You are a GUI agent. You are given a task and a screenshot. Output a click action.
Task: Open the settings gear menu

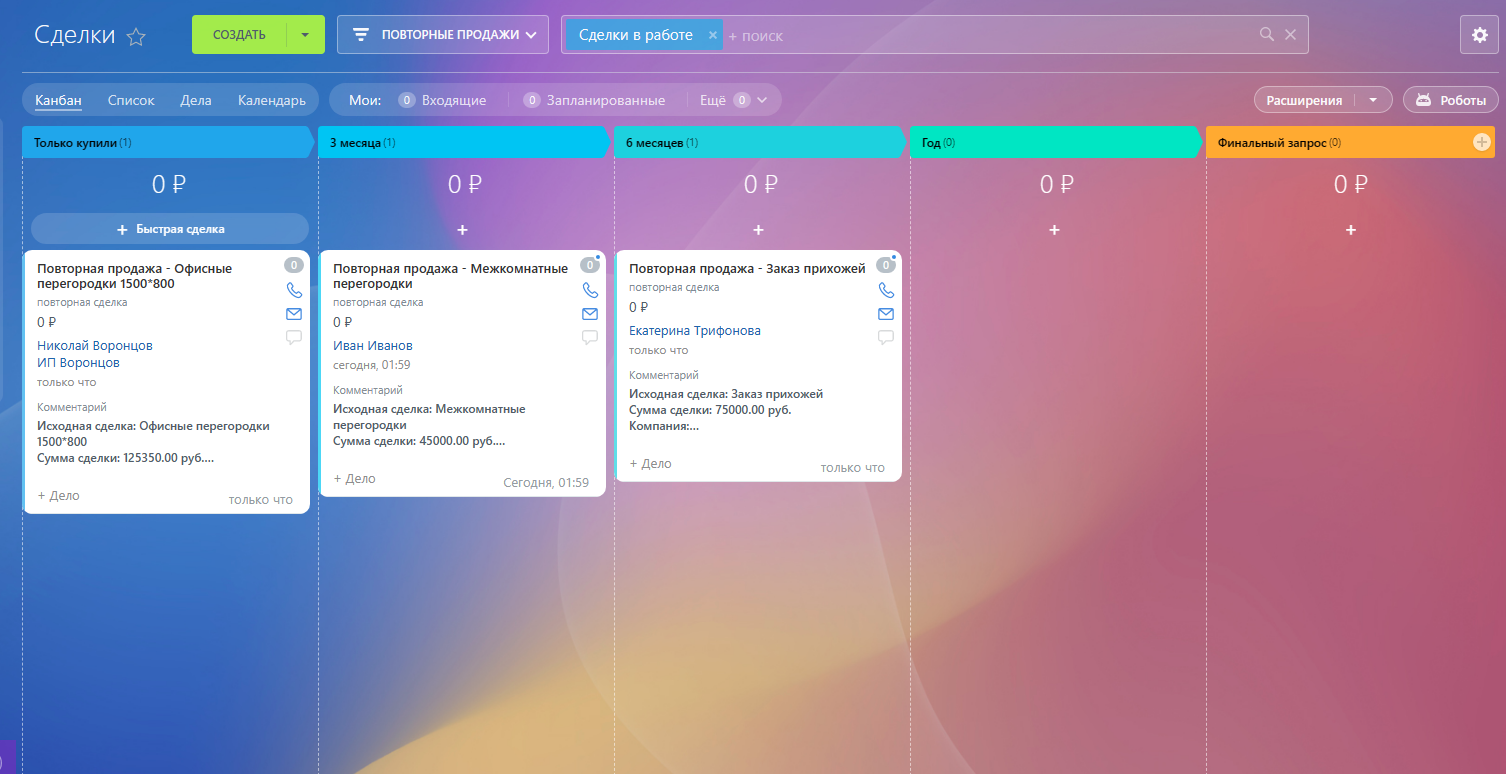click(x=1480, y=35)
